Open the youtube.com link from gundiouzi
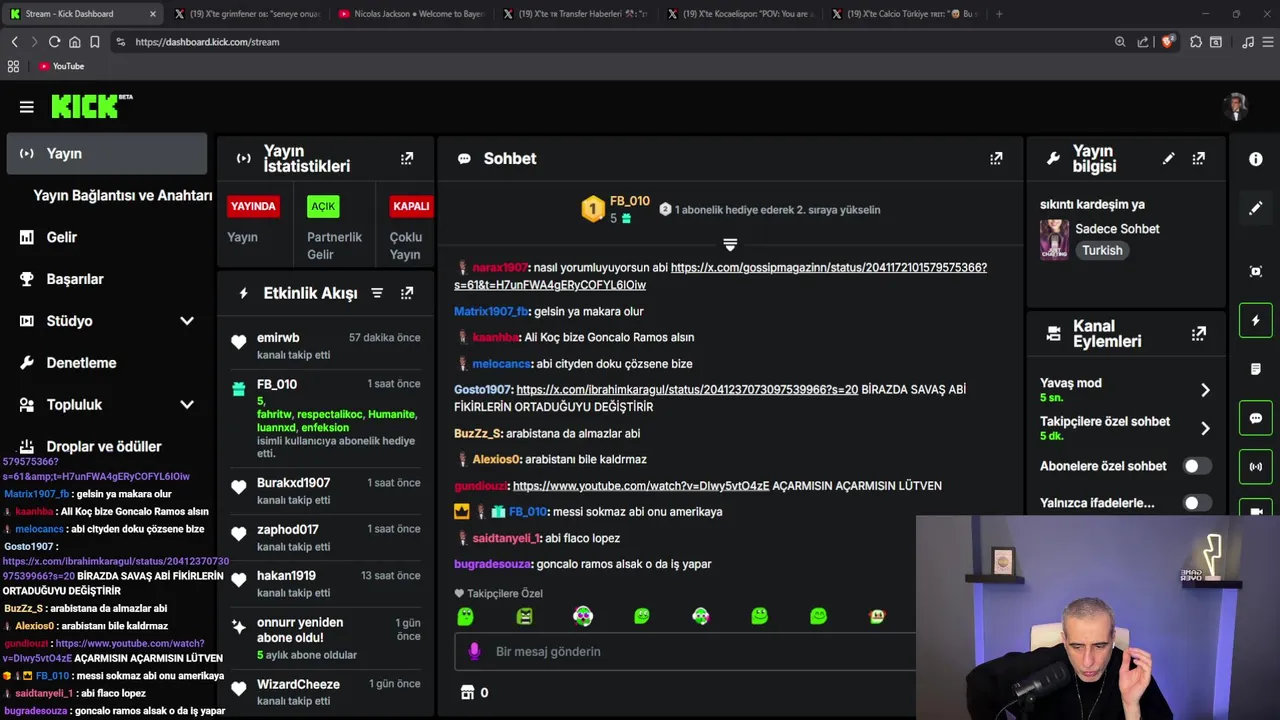The width and height of the screenshot is (1280, 720). click(x=641, y=486)
